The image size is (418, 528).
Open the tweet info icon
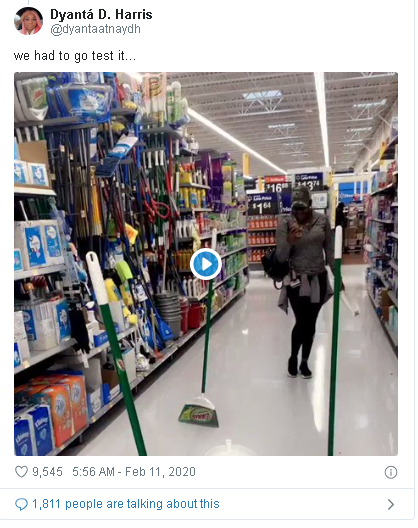click(390, 472)
